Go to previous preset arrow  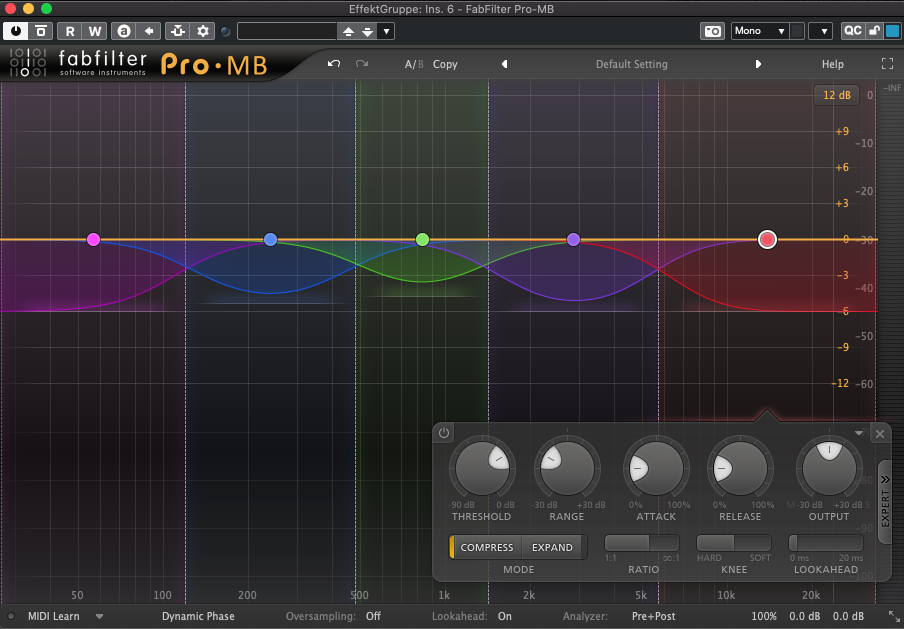(504, 64)
